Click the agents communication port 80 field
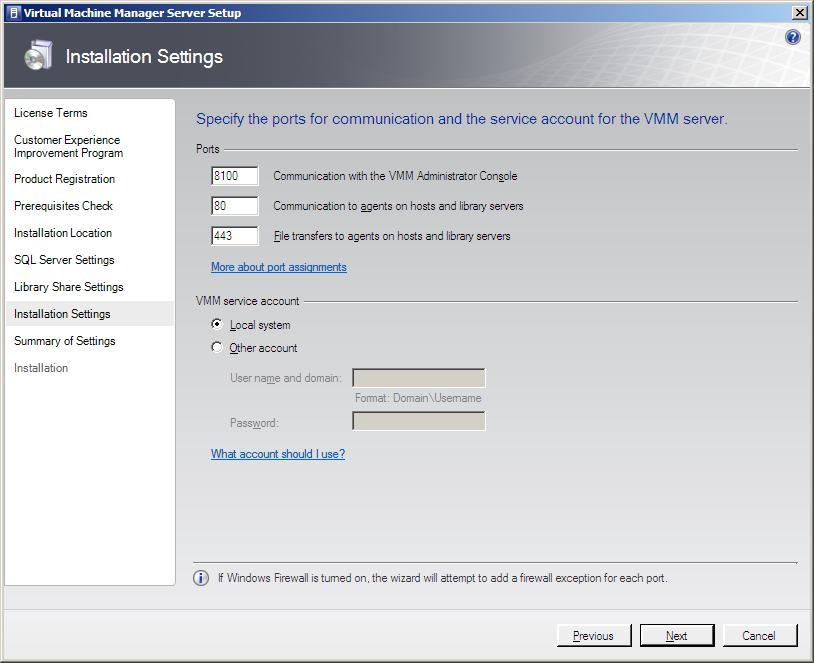Image resolution: width=814 pixels, height=663 pixels. pos(235,206)
